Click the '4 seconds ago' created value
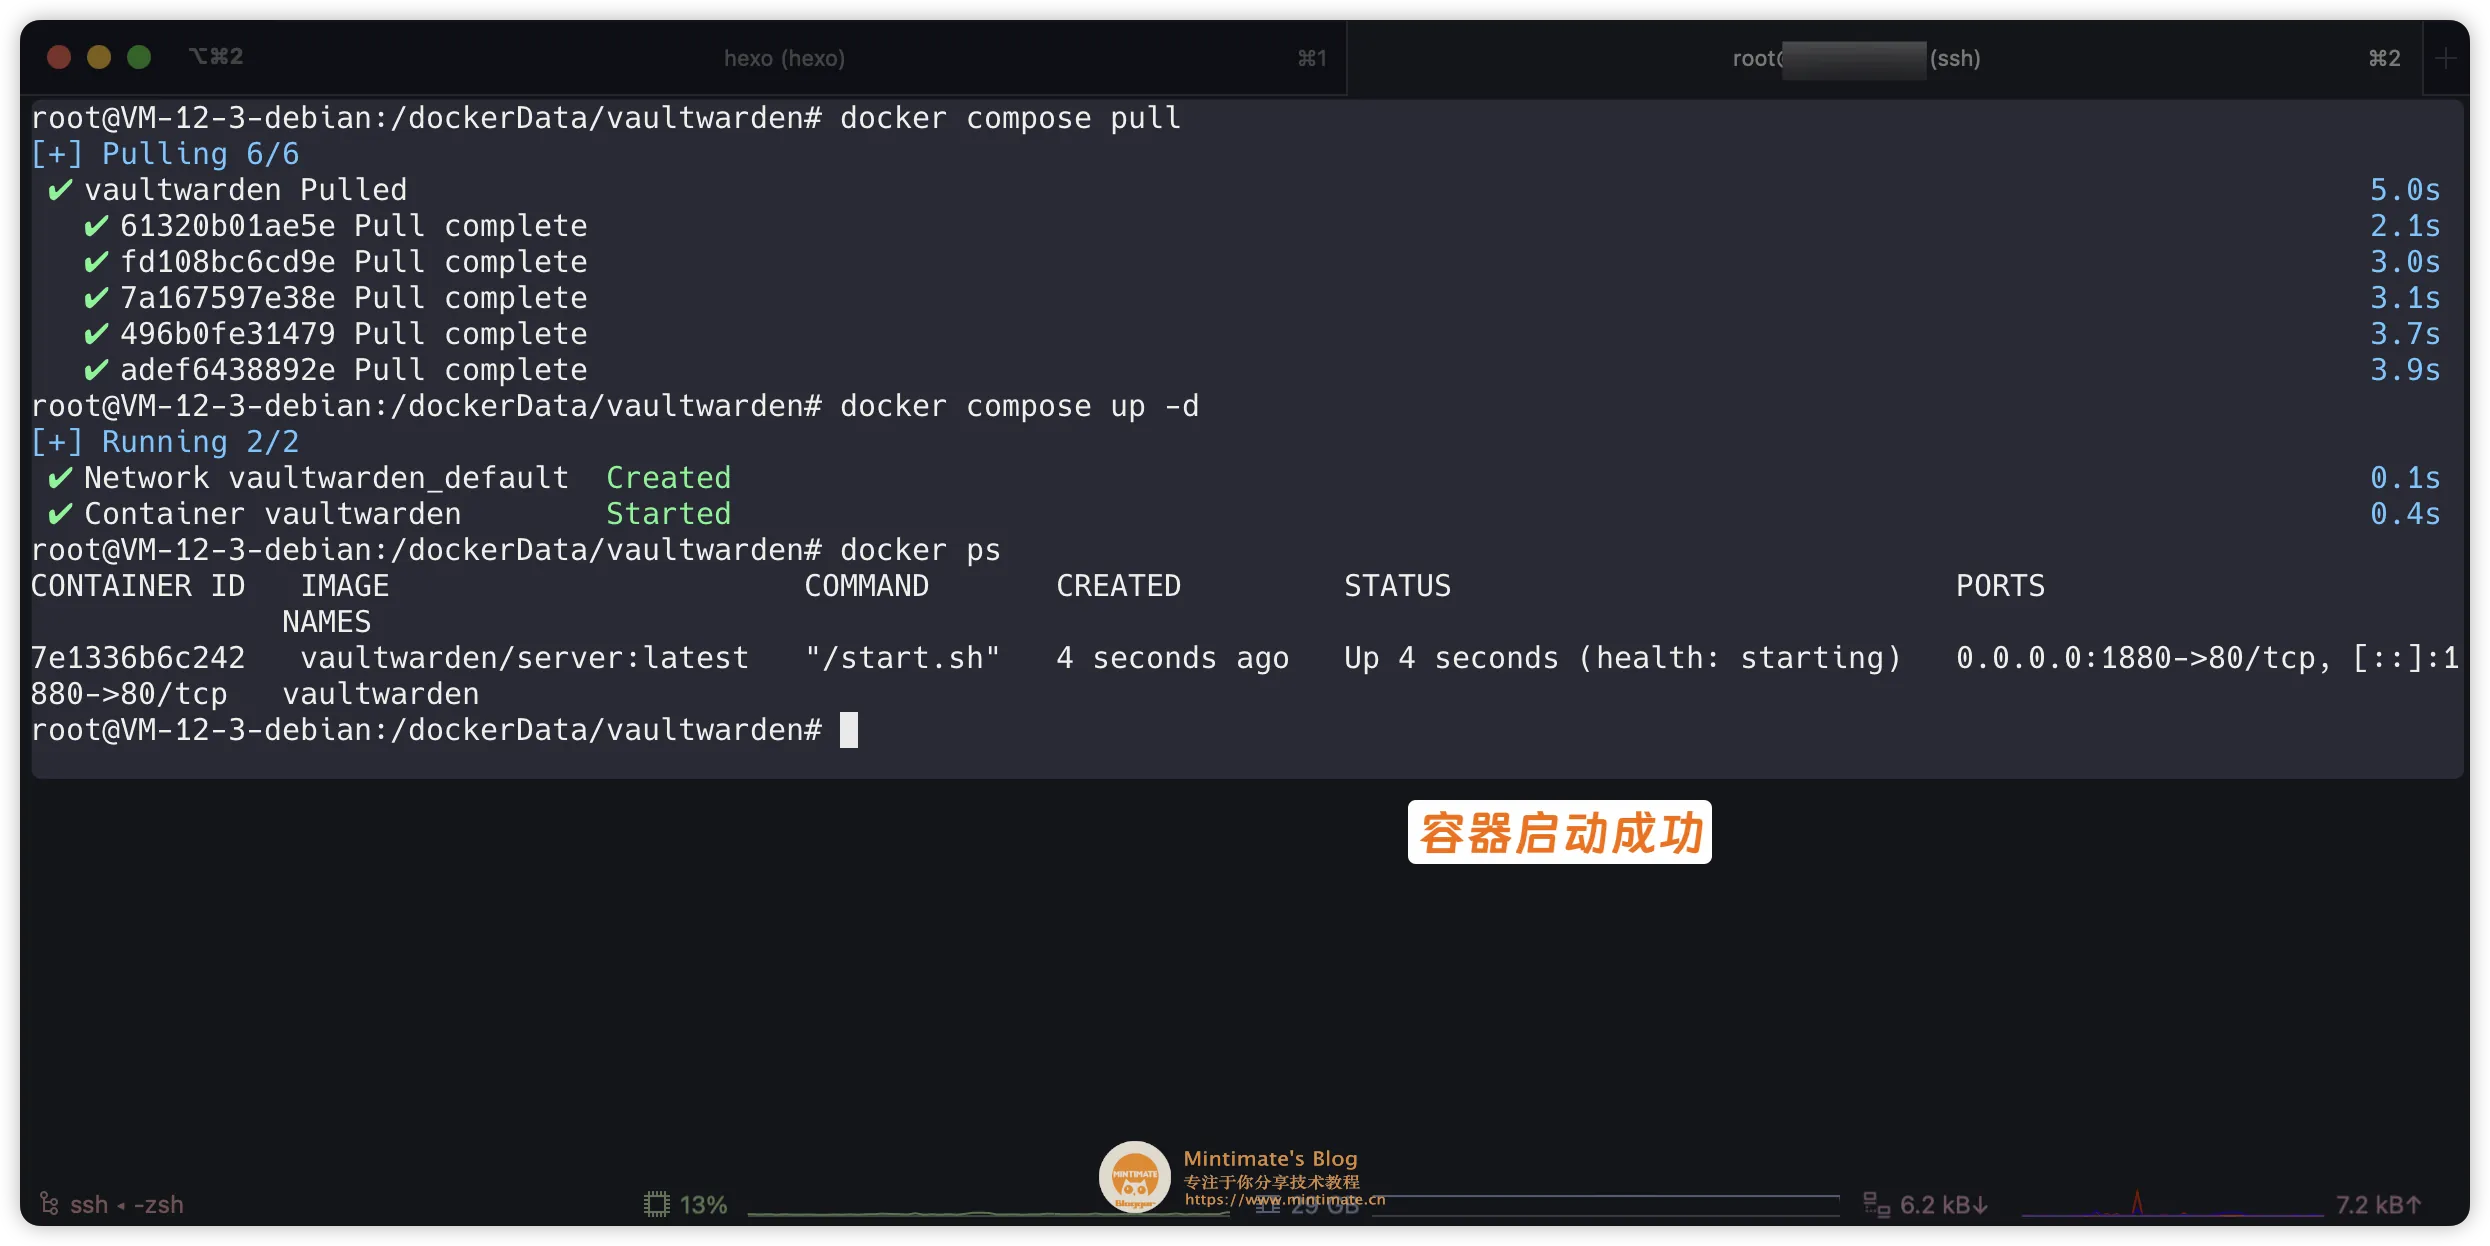Image resolution: width=2490 pixels, height=1246 pixels. click(1173, 658)
